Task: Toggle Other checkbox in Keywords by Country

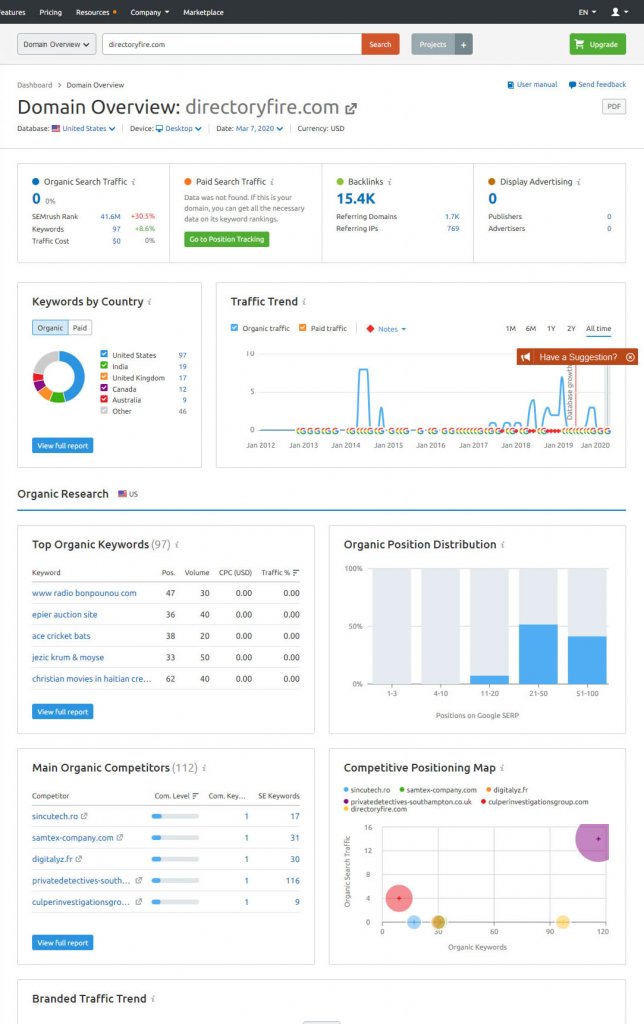Action: [x=104, y=411]
